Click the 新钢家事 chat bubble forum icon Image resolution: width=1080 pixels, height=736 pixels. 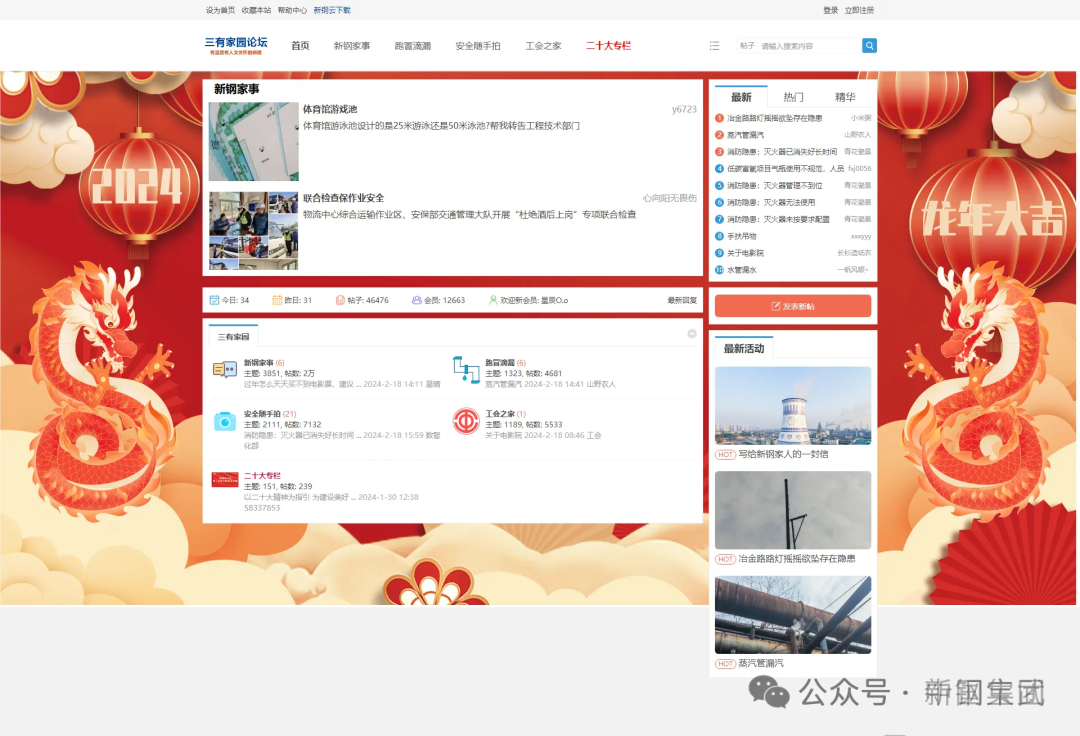(225, 370)
